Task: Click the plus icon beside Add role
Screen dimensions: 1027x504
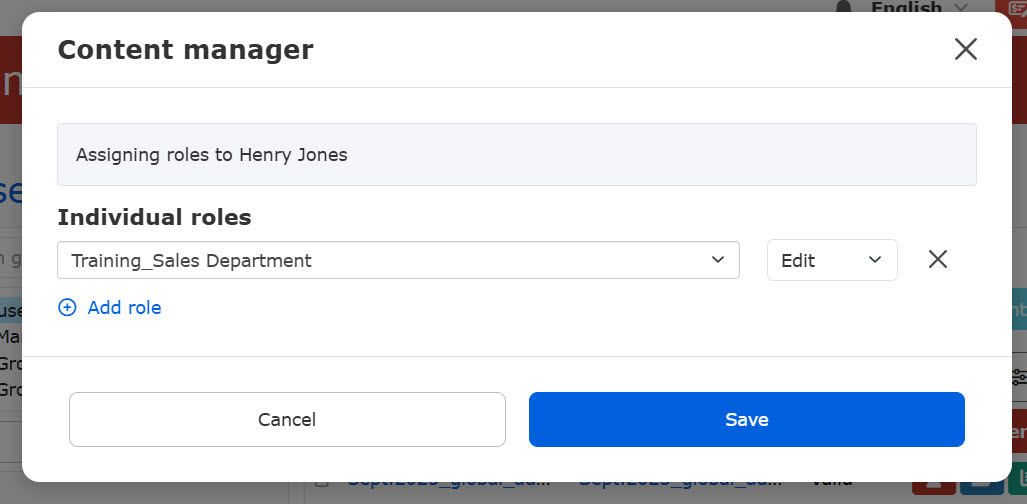Action: click(67, 308)
